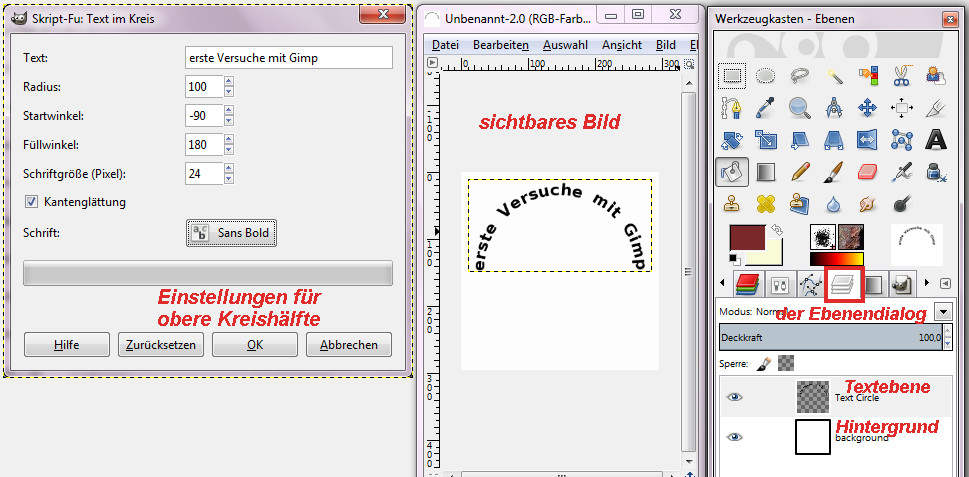Select the Flip tool
The width and height of the screenshot is (969, 477).
pos(868,140)
